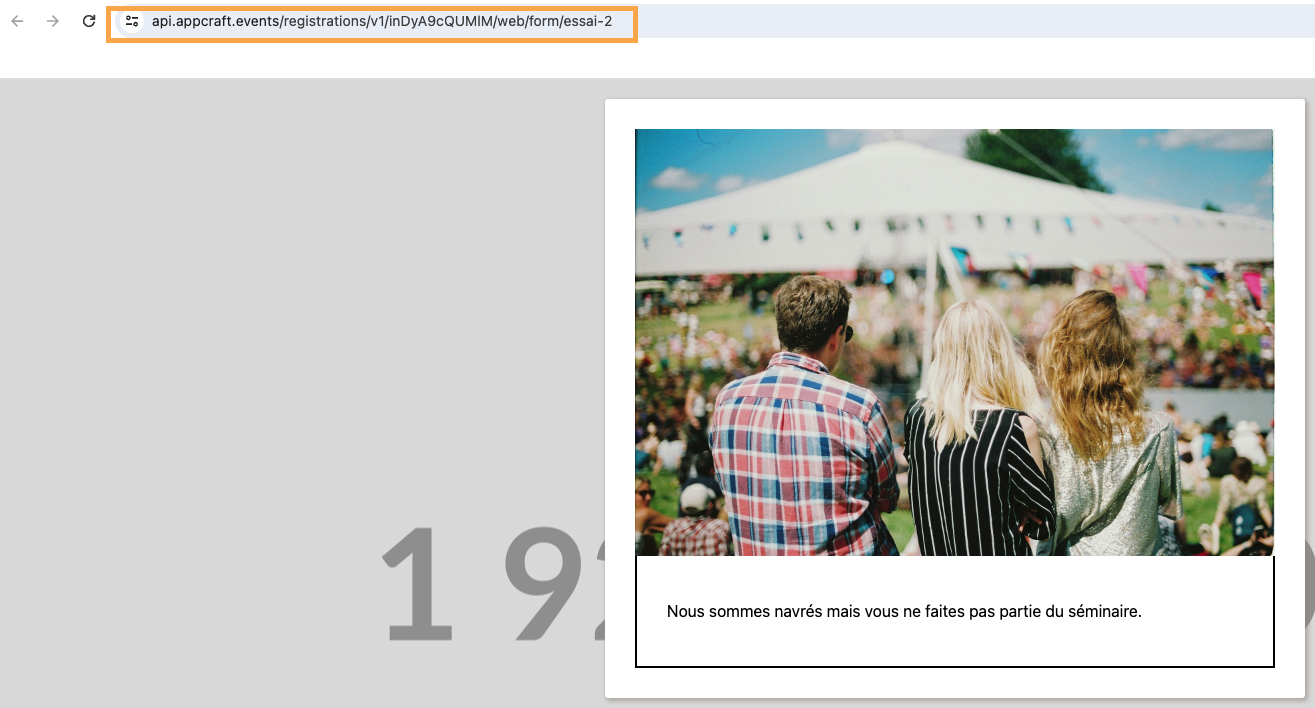Image resolution: width=1315 pixels, height=708 pixels.
Task: Reload the current page
Action: coord(89,21)
